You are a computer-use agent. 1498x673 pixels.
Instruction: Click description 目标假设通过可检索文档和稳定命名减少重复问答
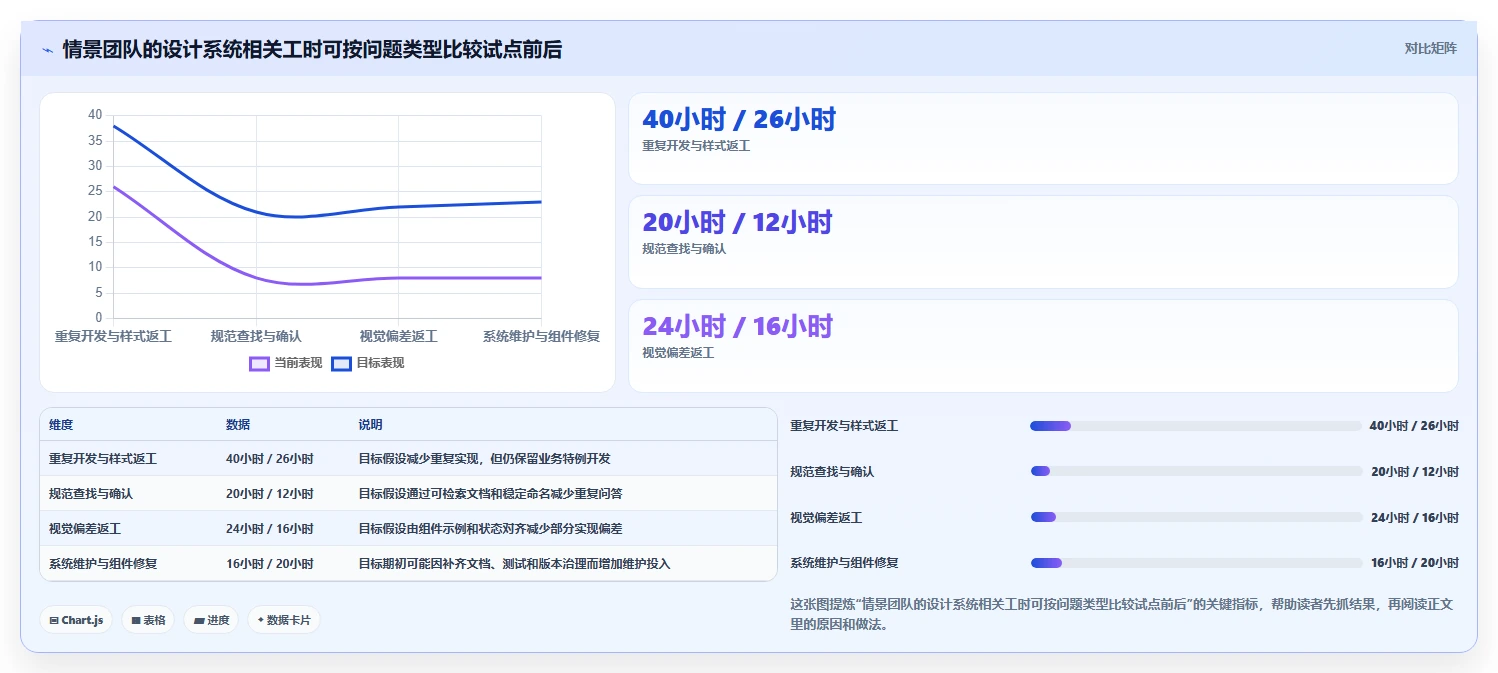click(490, 494)
